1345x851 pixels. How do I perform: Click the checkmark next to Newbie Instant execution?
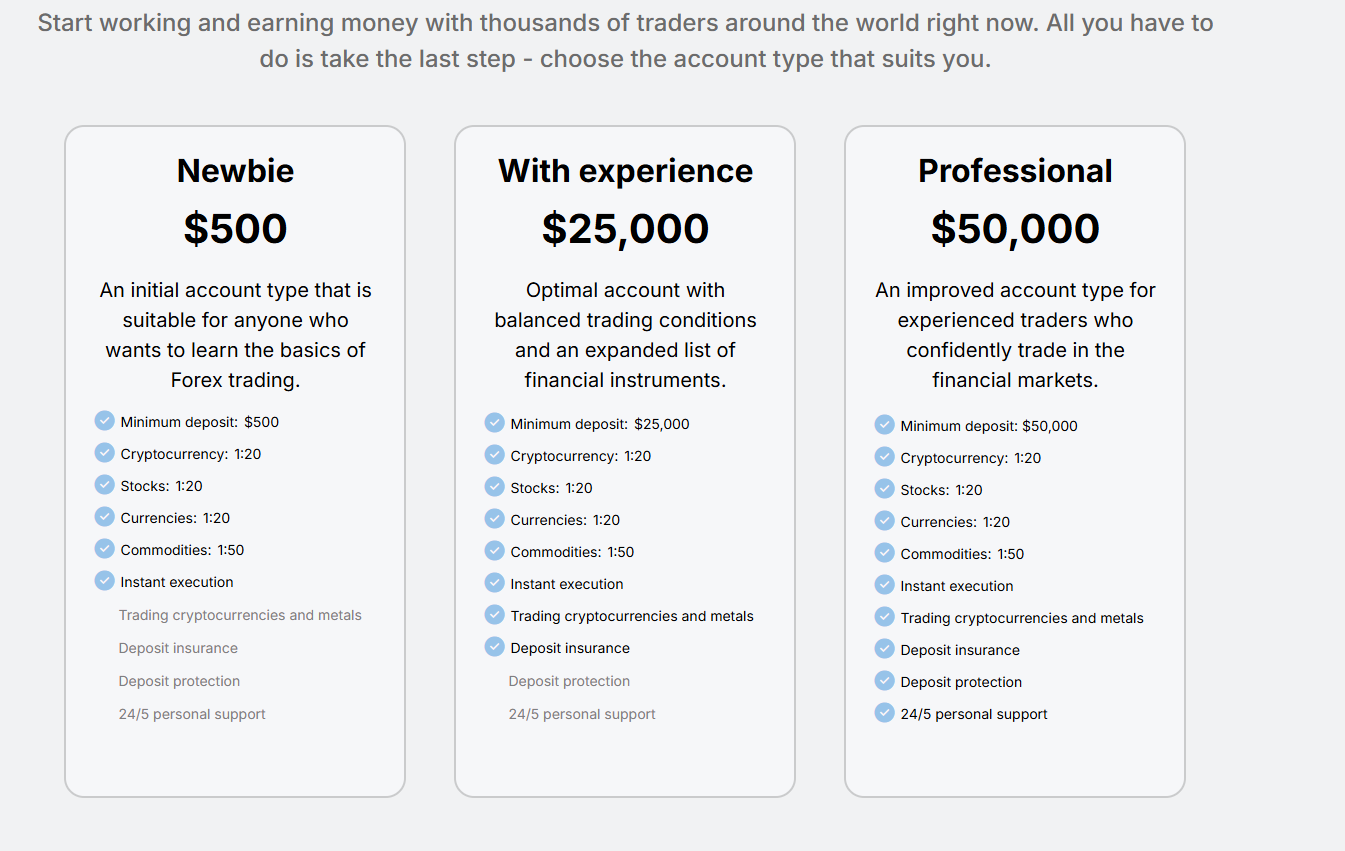click(105, 581)
